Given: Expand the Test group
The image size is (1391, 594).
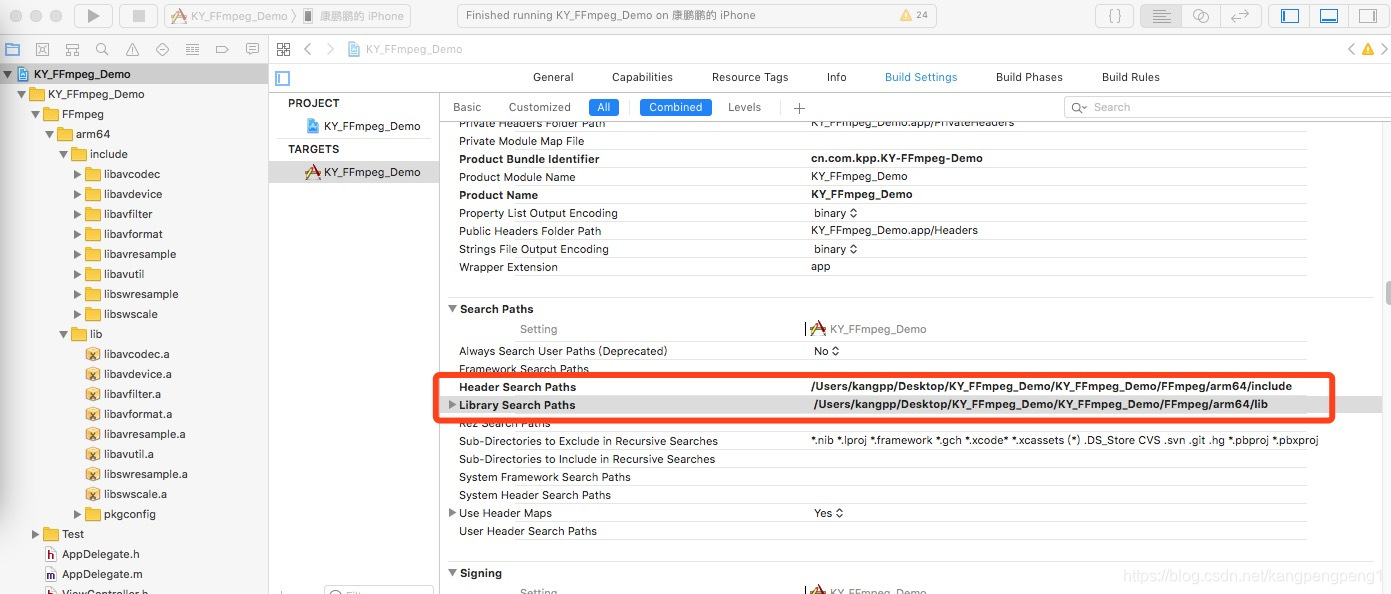Looking at the screenshot, I should tap(36, 534).
